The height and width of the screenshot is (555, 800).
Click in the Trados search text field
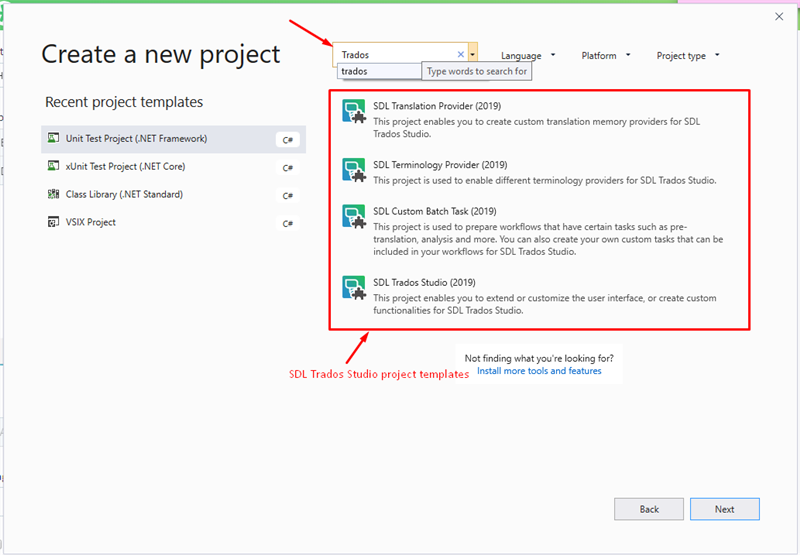click(395, 55)
